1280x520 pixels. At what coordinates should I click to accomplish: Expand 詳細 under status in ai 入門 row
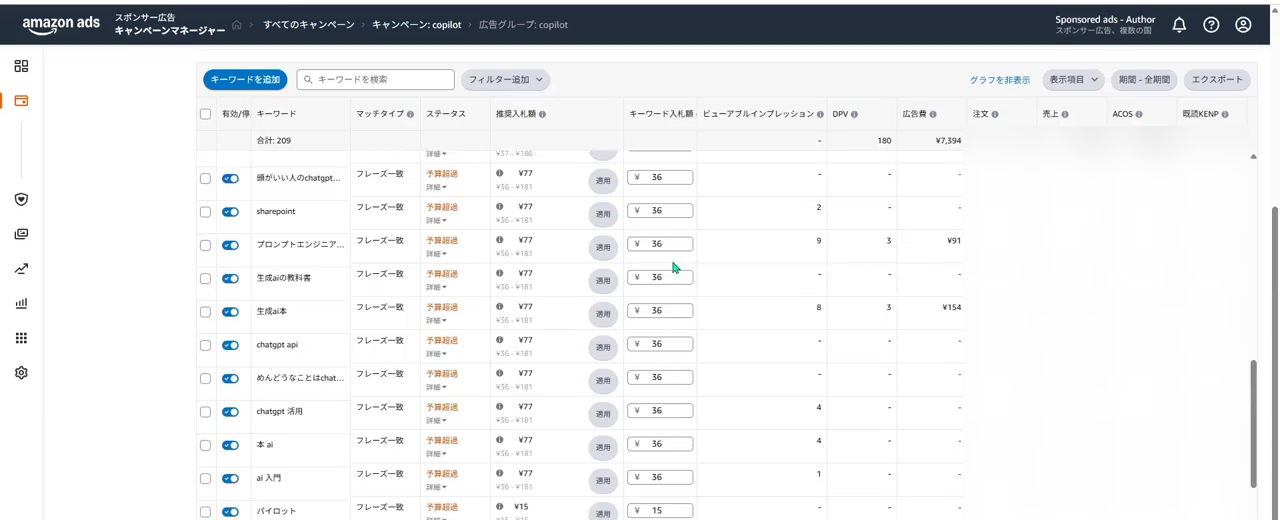pos(436,487)
